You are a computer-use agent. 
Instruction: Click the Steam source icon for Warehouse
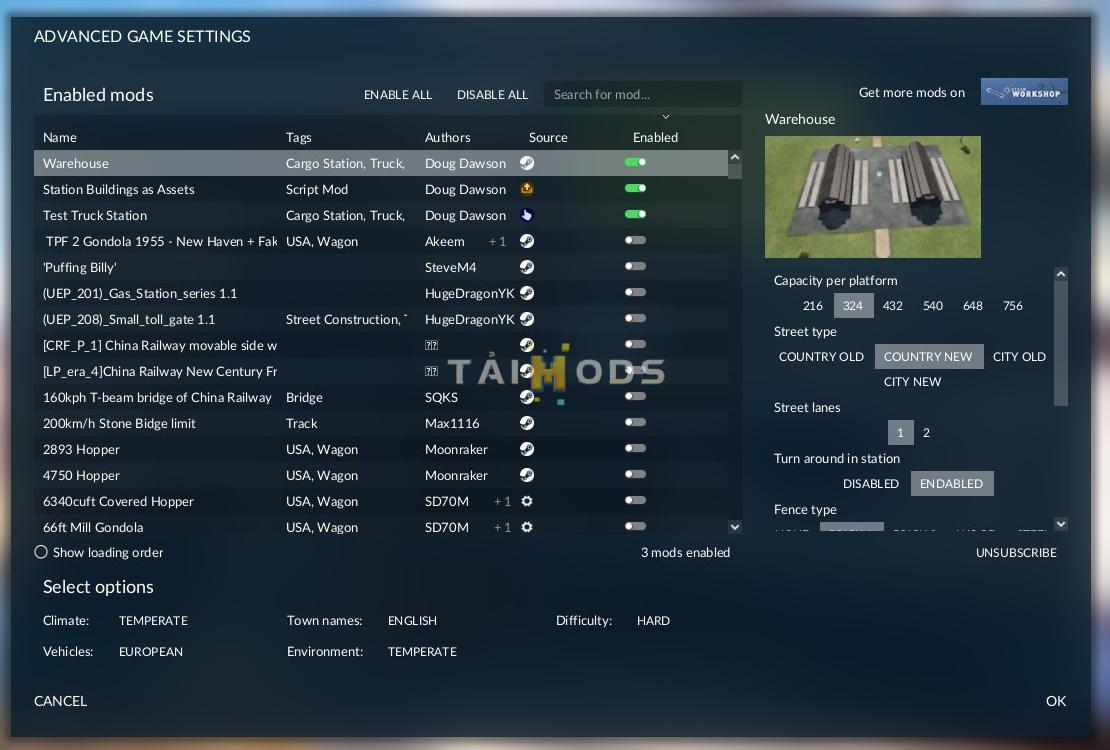point(527,163)
